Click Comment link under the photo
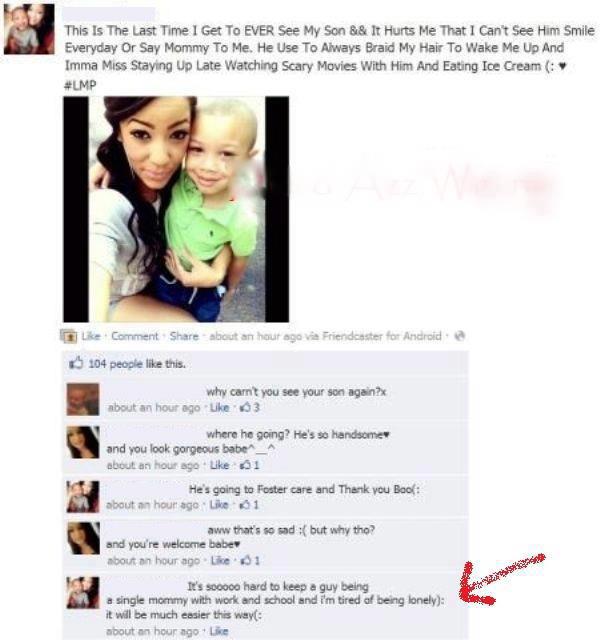Screen dimensions: 600x640 pos(134,336)
